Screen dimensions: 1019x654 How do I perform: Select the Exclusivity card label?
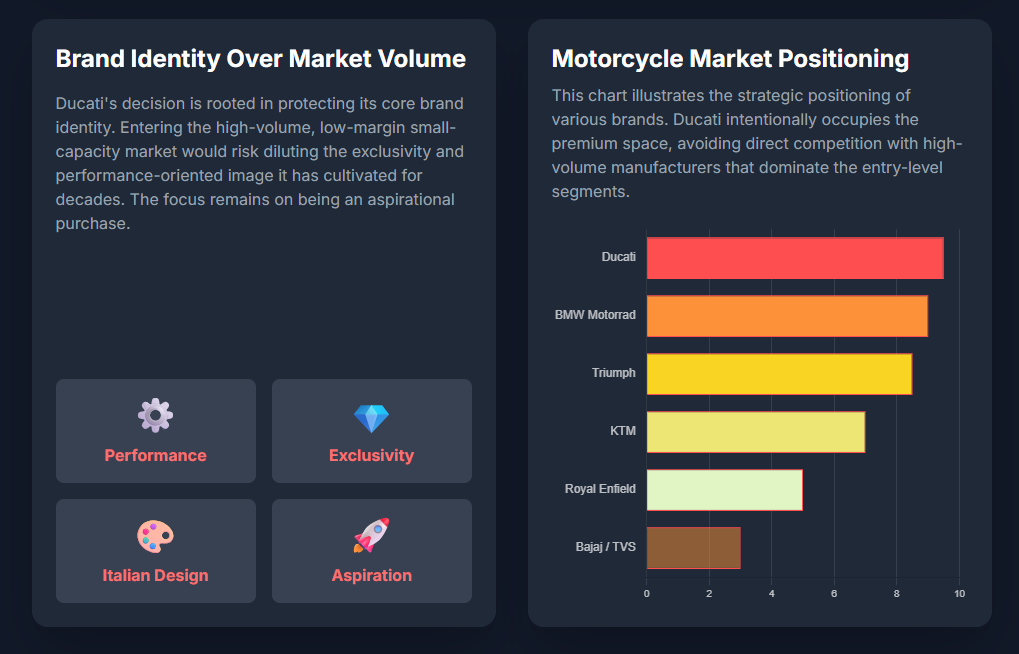pyautogui.click(x=371, y=456)
